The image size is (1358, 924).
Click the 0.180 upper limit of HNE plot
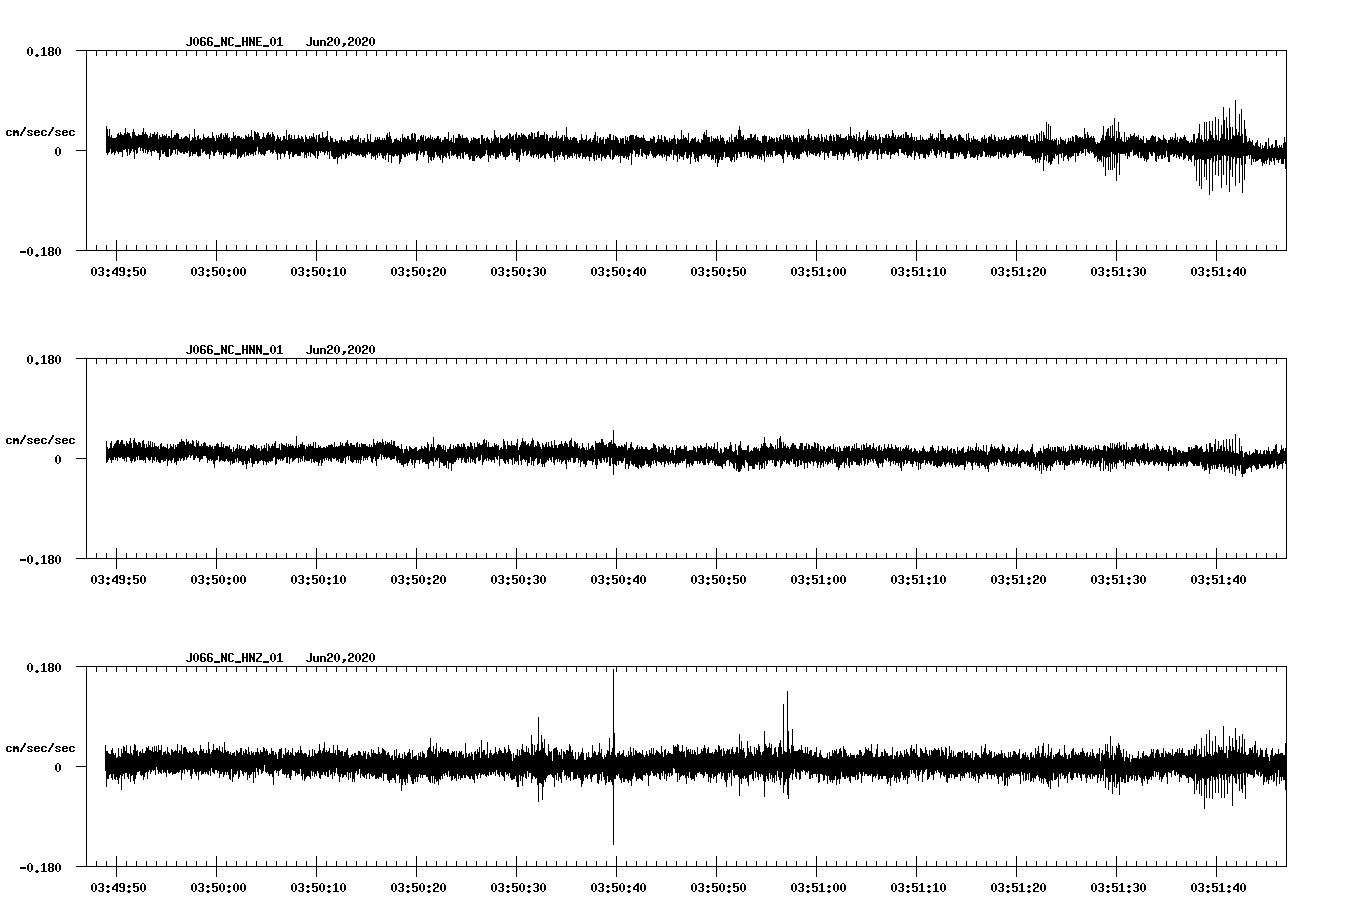point(43,51)
